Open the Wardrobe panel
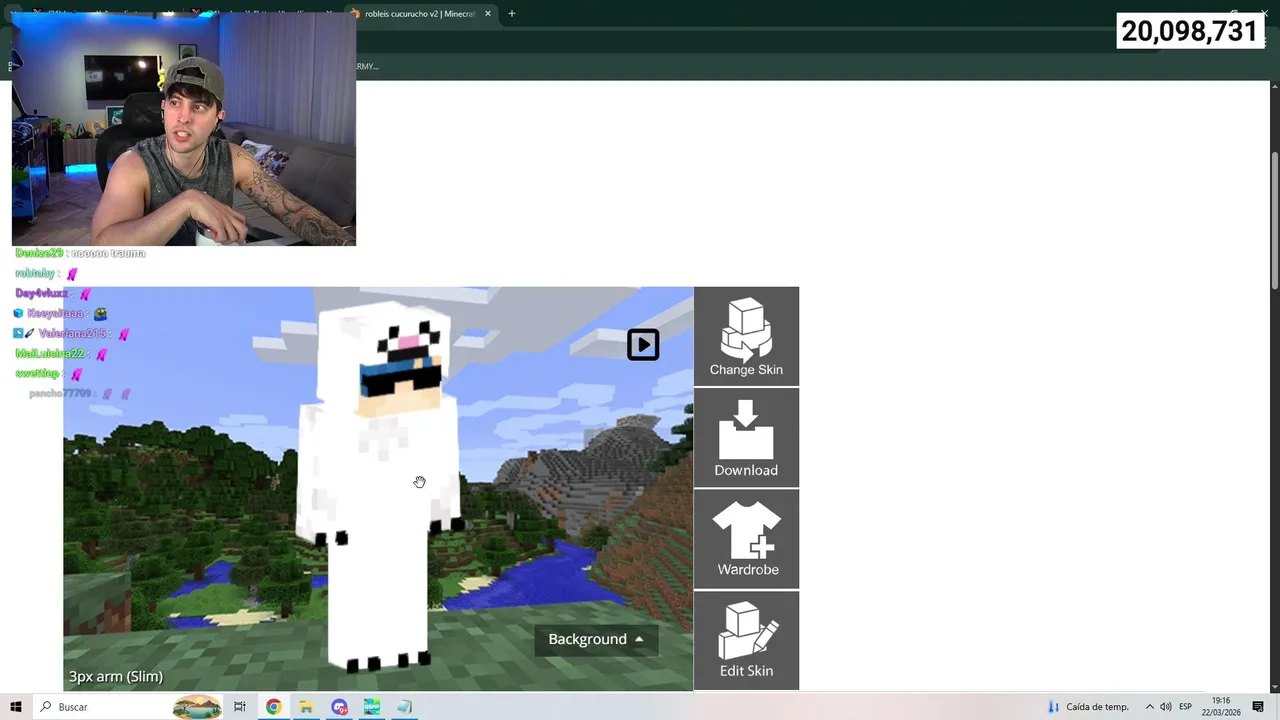 746,539
